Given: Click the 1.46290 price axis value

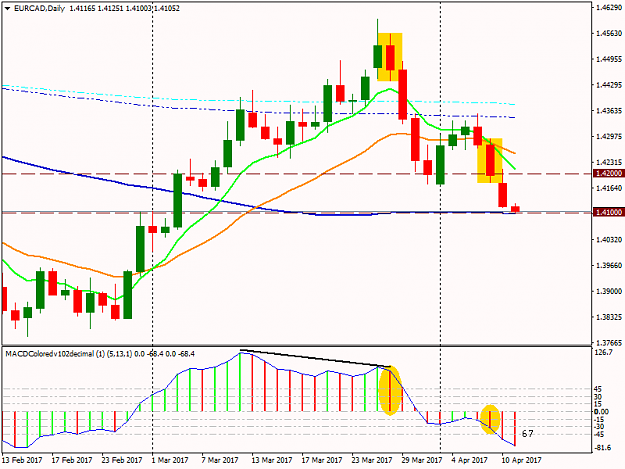Looking at the screenshot, I should [609, 7].
